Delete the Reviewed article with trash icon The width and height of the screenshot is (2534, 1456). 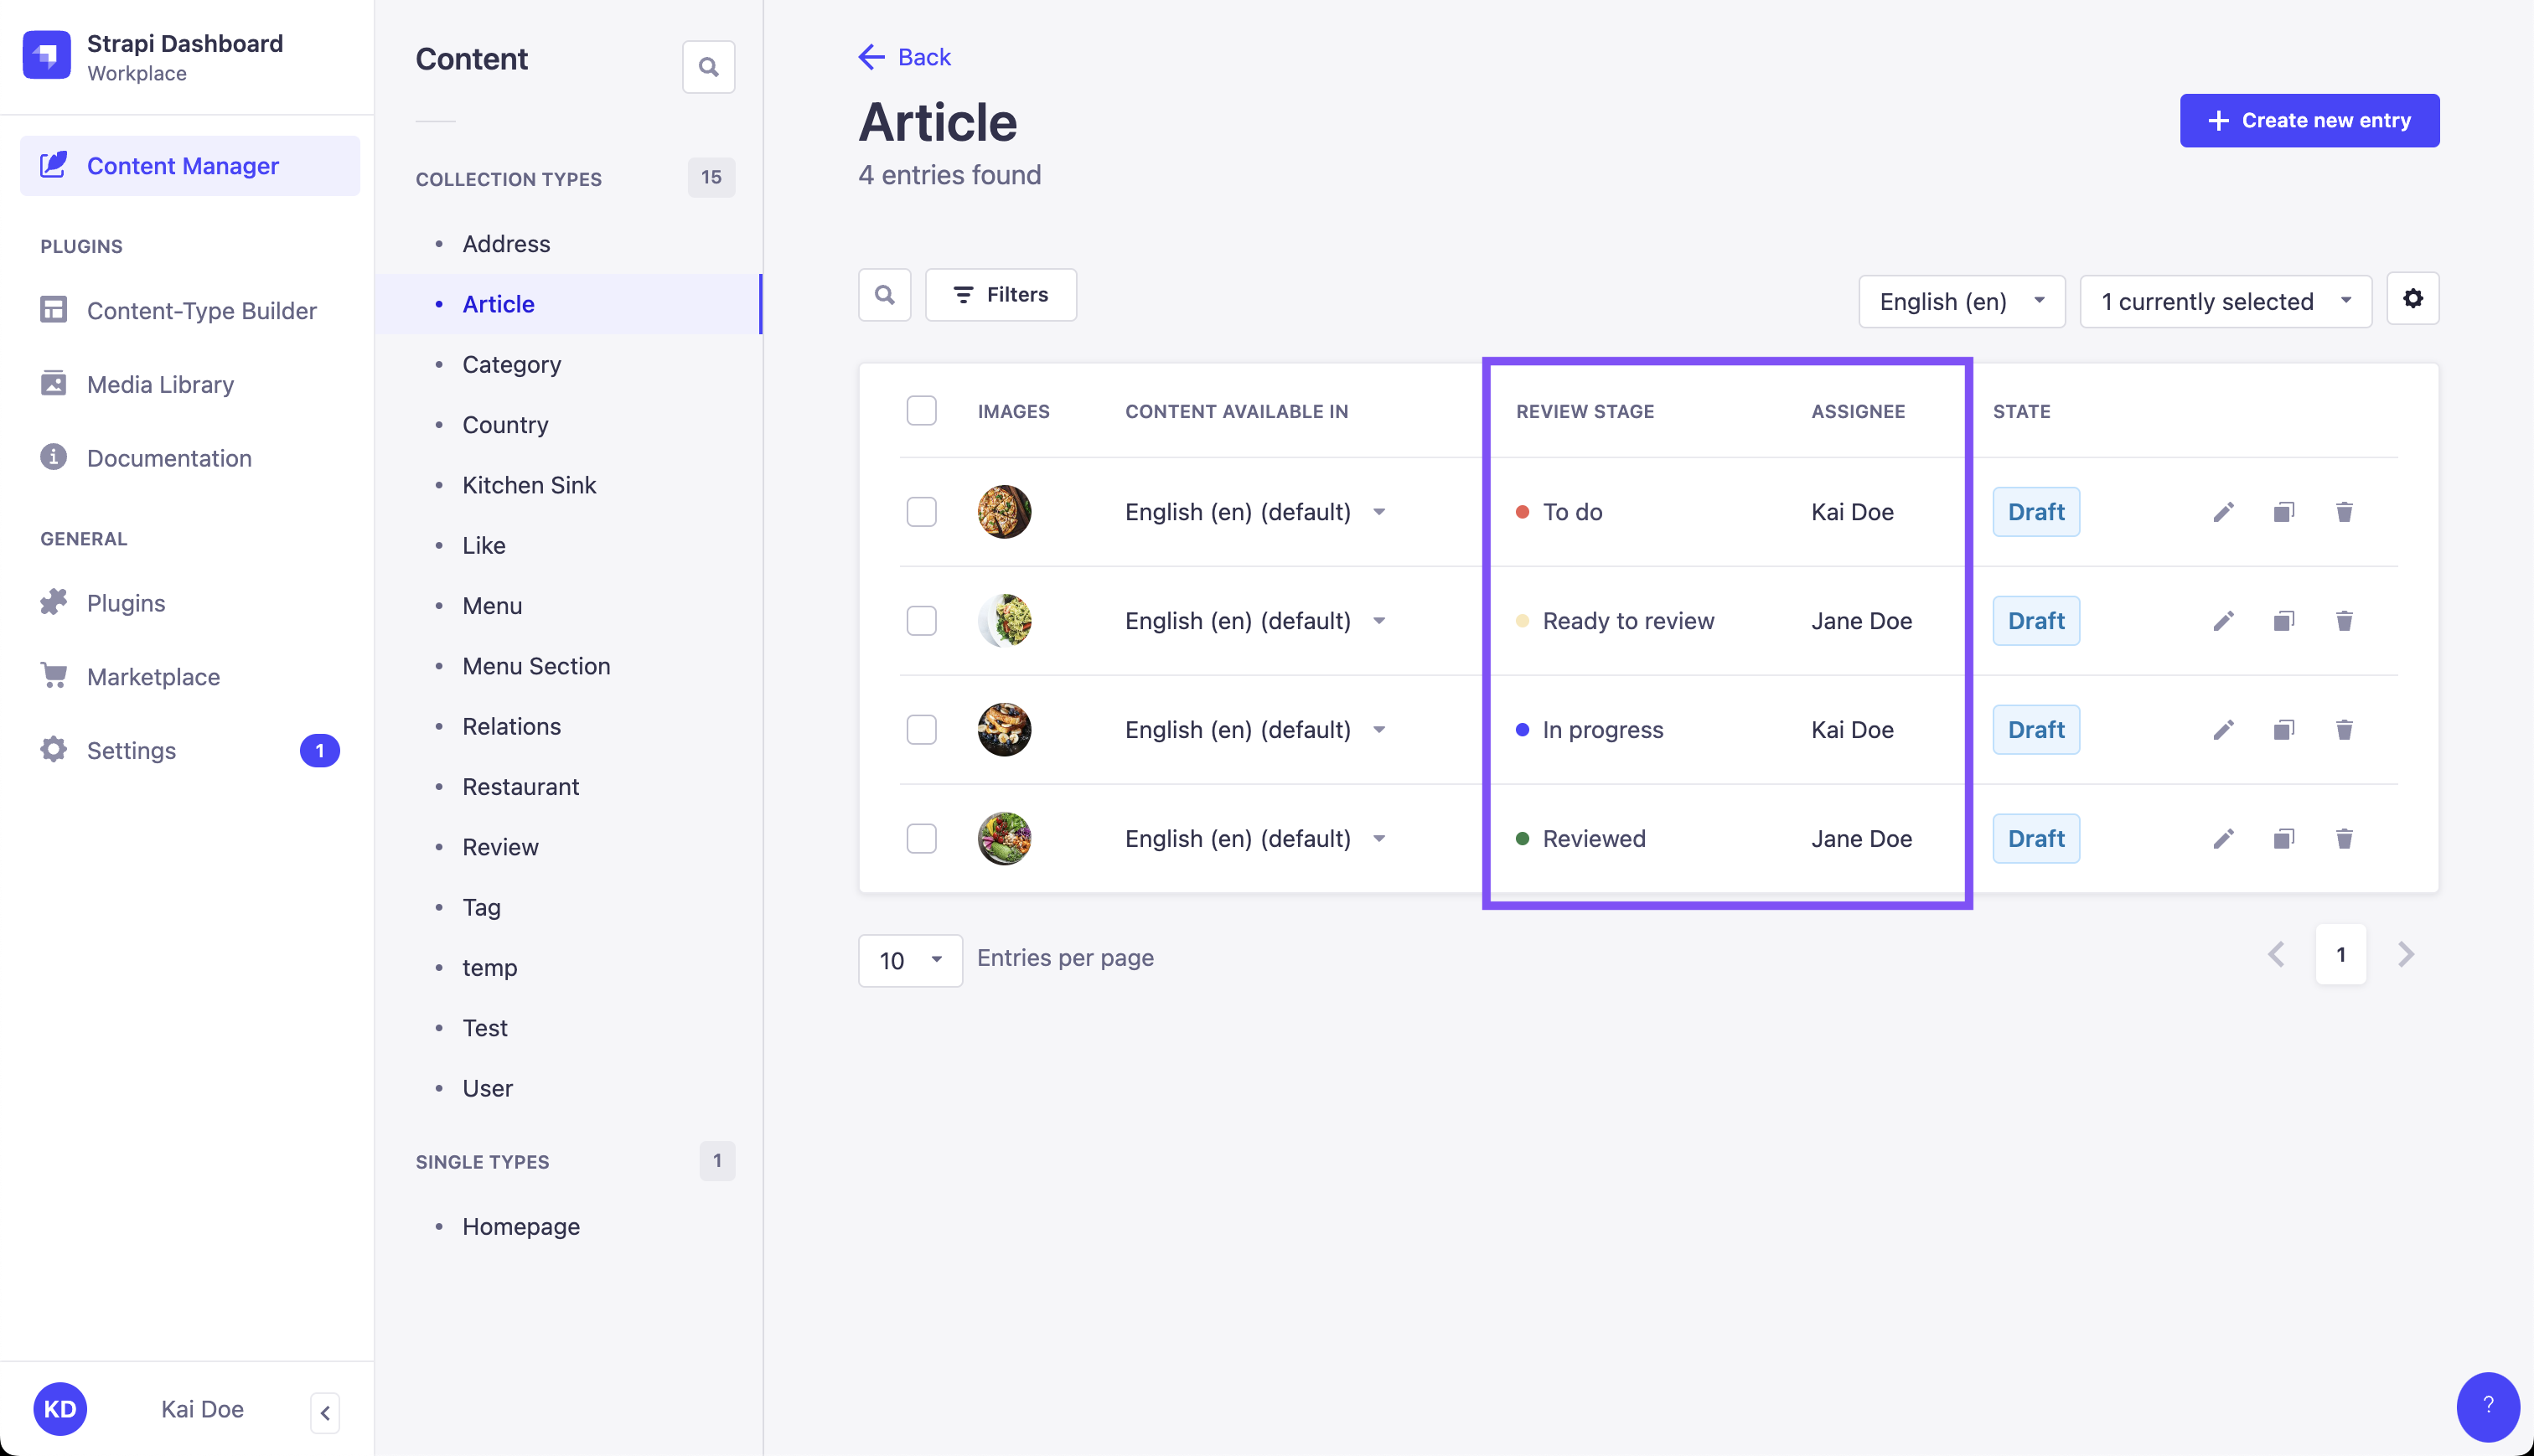2343,839
